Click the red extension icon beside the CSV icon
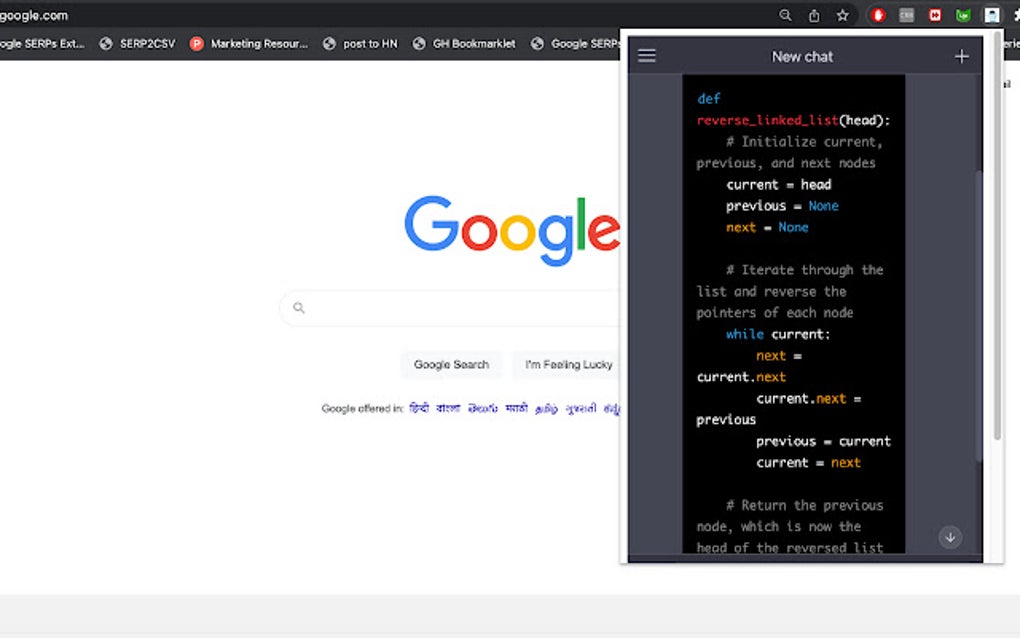Image resolution: width=1020 pixels, height=638 pixels. 935,15
